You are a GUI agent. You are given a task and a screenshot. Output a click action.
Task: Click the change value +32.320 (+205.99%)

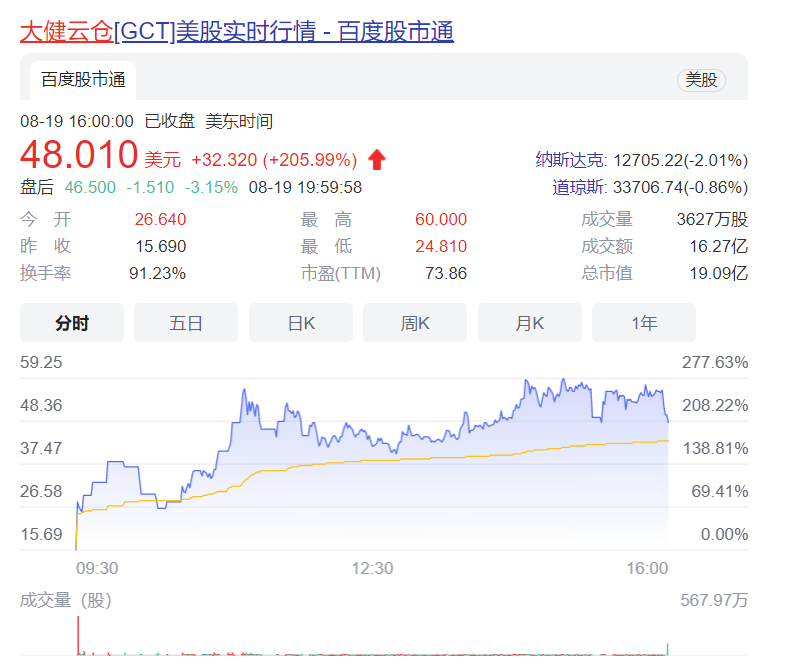274,160
